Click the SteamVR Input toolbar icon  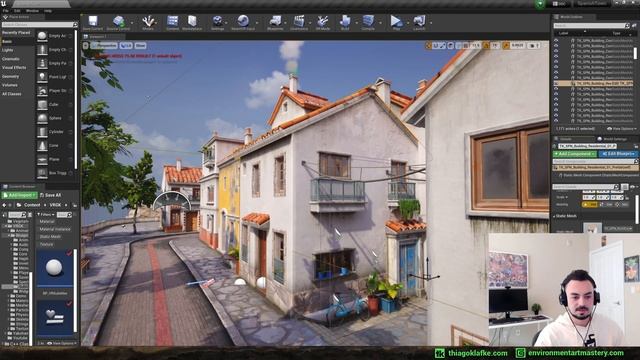243,20
